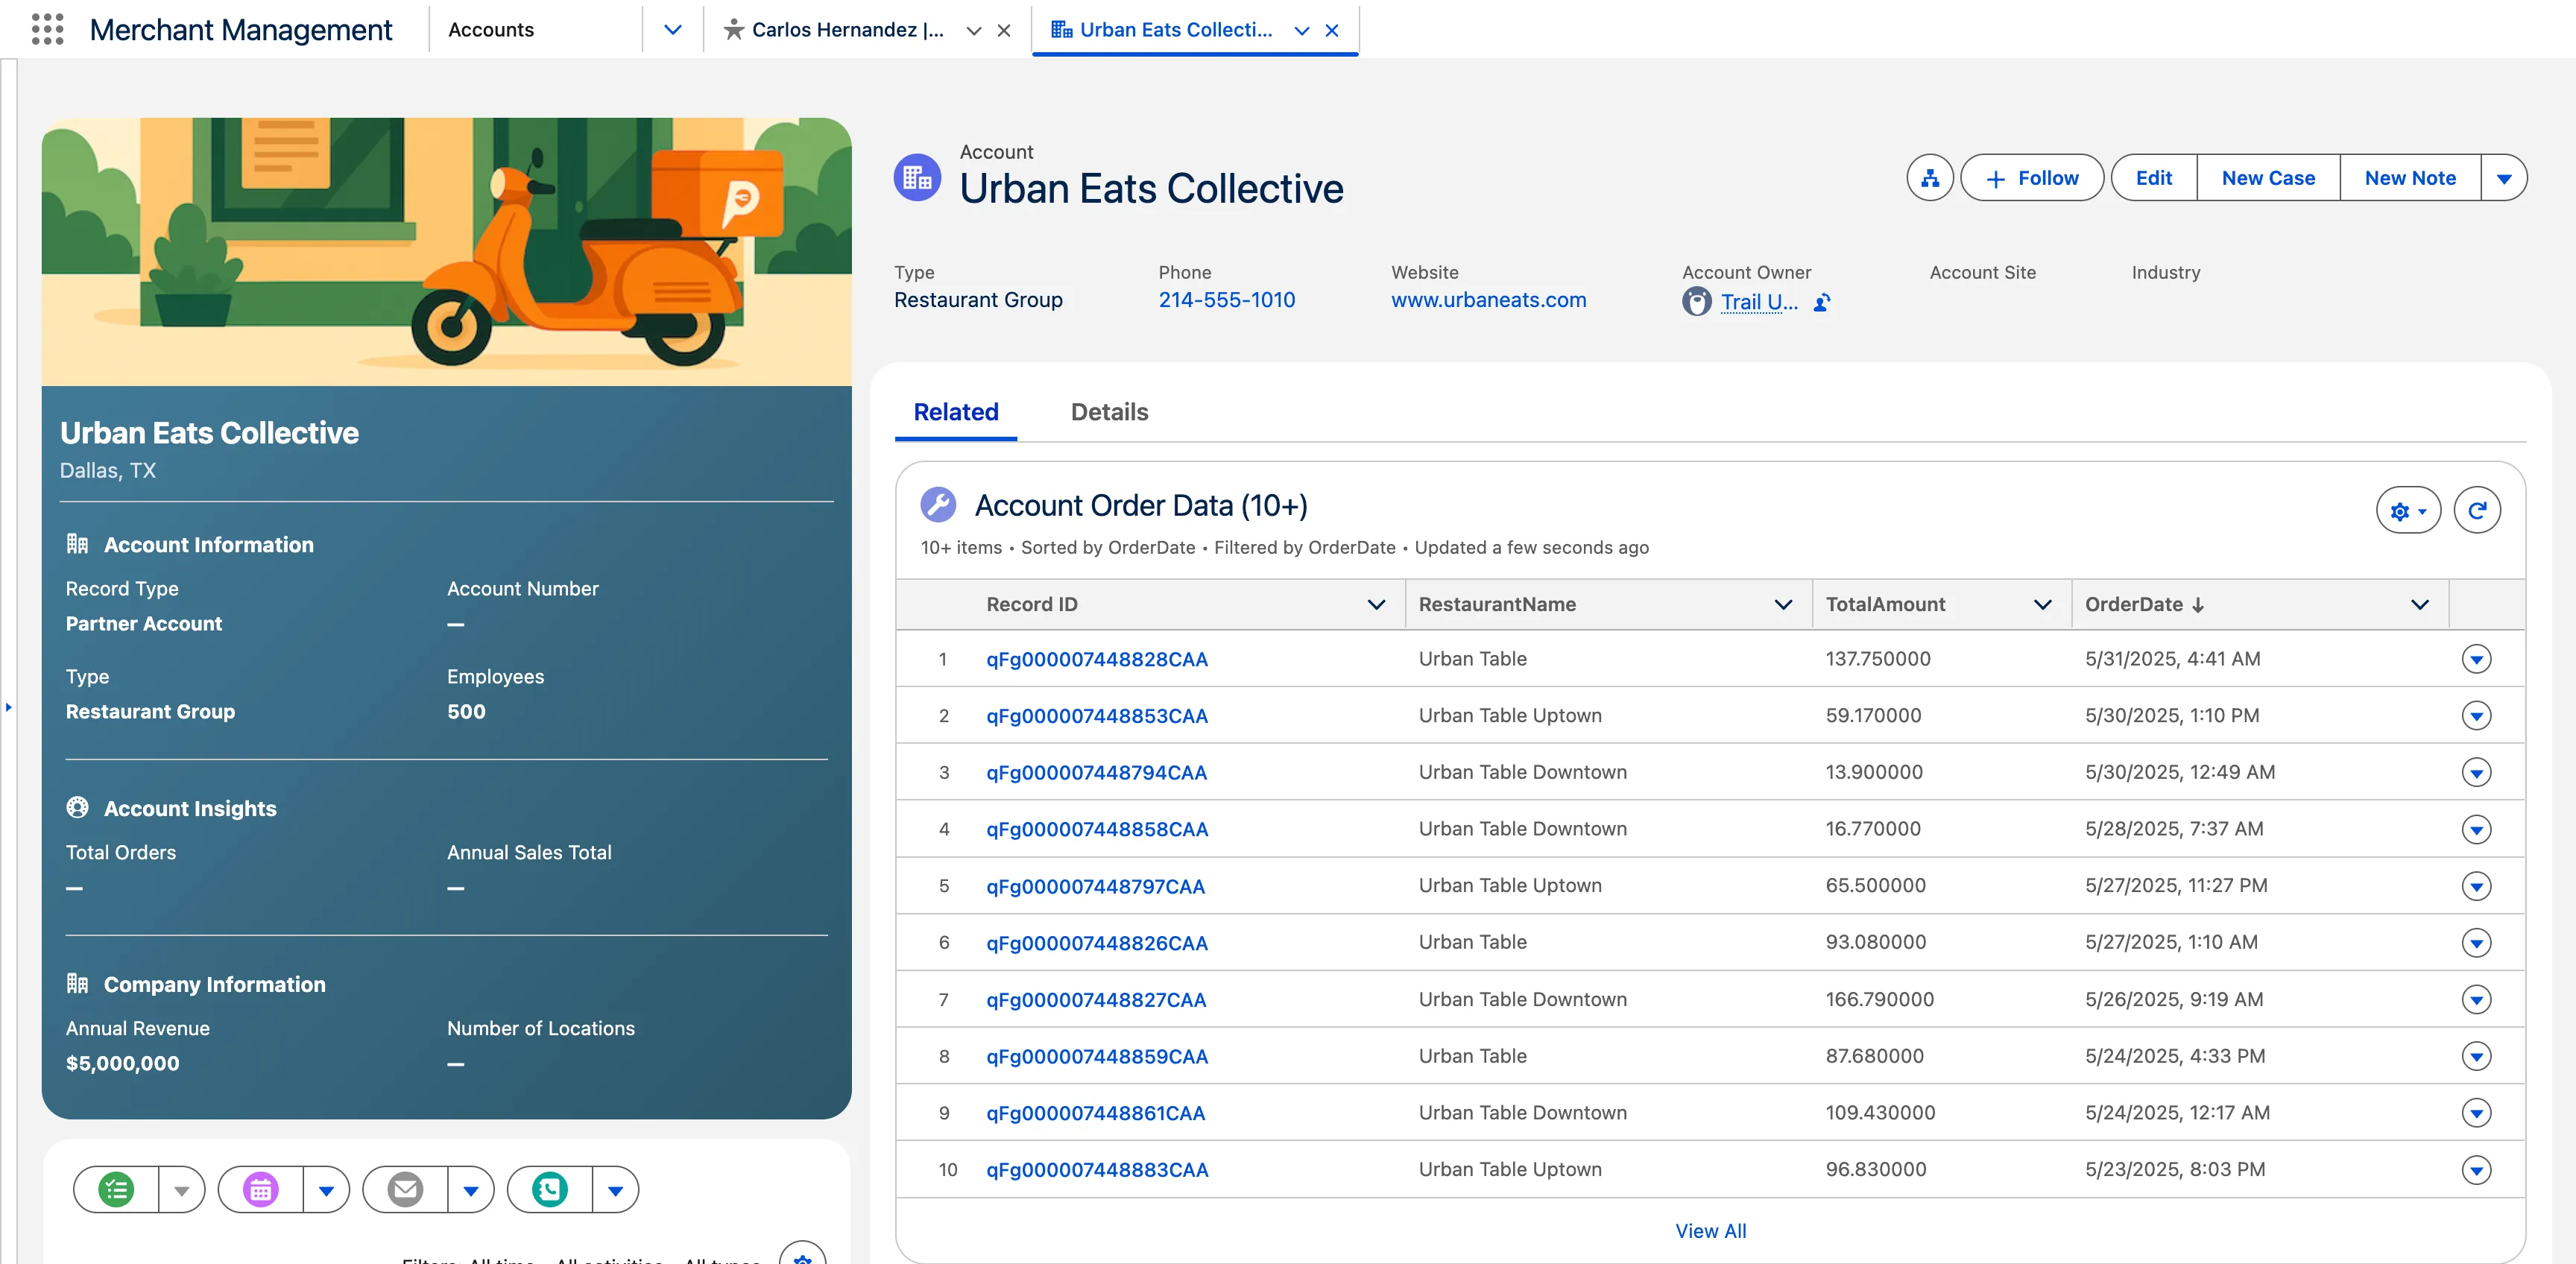Click the Email envelope icon
The width and height of the screenshot is (2576, 1264).
[x=405, y=1190]
